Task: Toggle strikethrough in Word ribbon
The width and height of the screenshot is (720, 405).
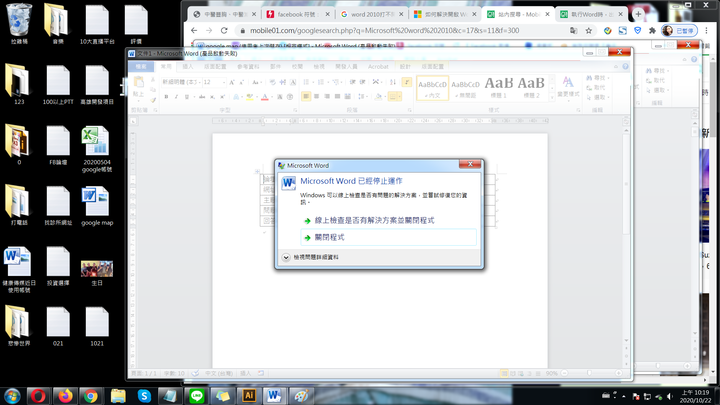Action: 202,97
